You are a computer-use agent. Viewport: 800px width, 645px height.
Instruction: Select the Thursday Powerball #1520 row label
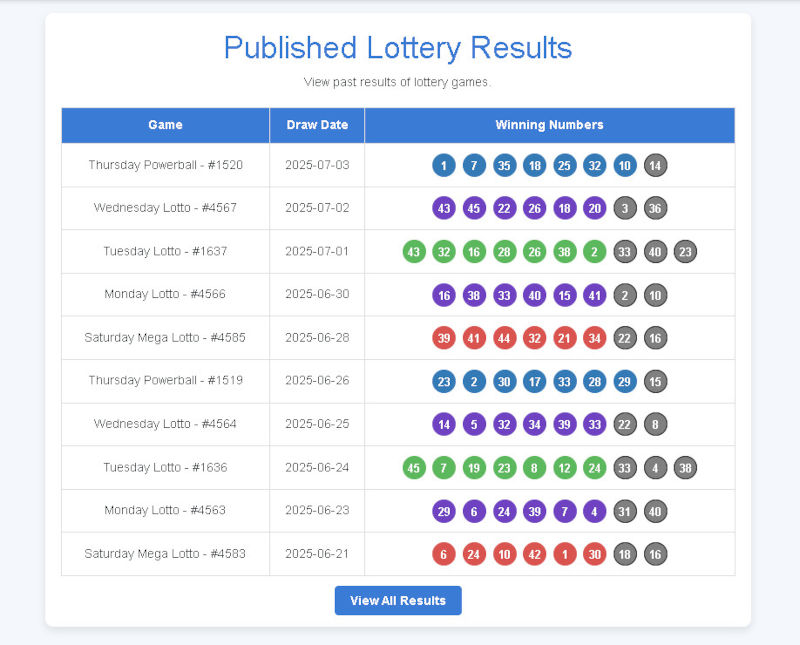[x=165, y=165]
